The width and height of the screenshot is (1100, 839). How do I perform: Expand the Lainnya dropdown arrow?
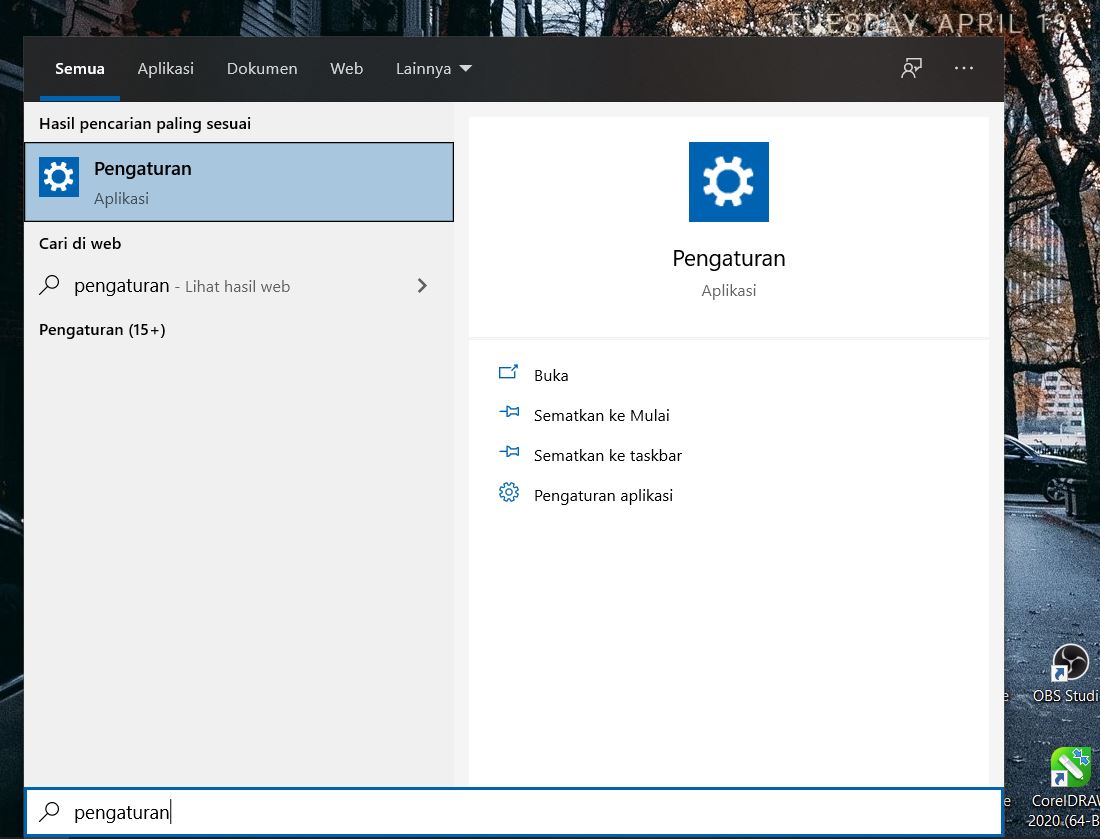[465, 68]
